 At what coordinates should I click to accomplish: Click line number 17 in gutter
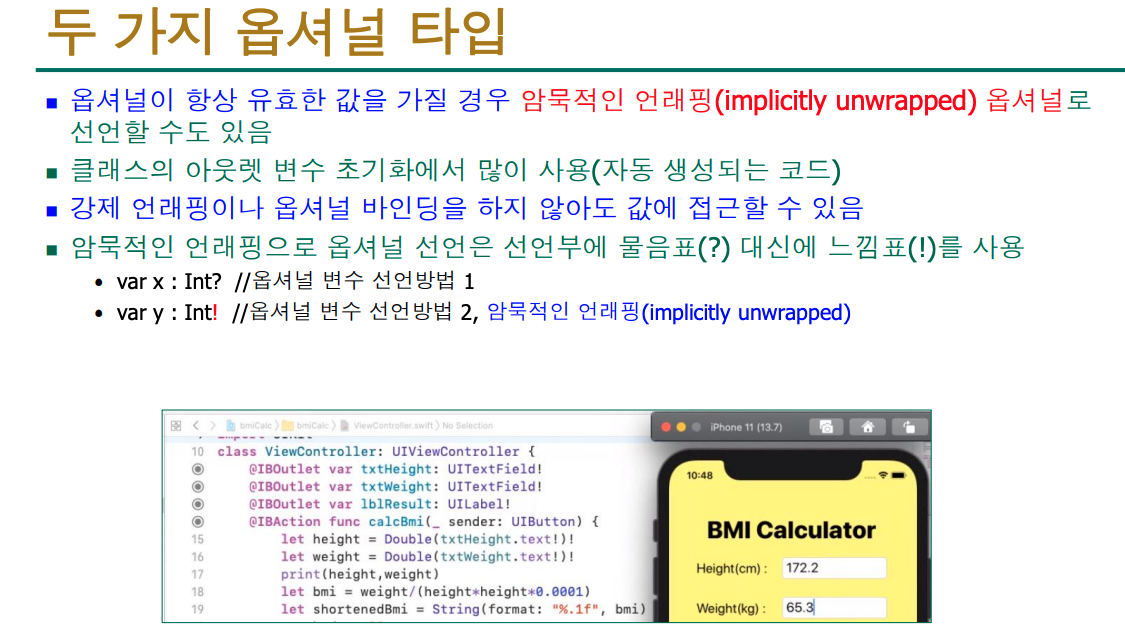click(197, 574)
